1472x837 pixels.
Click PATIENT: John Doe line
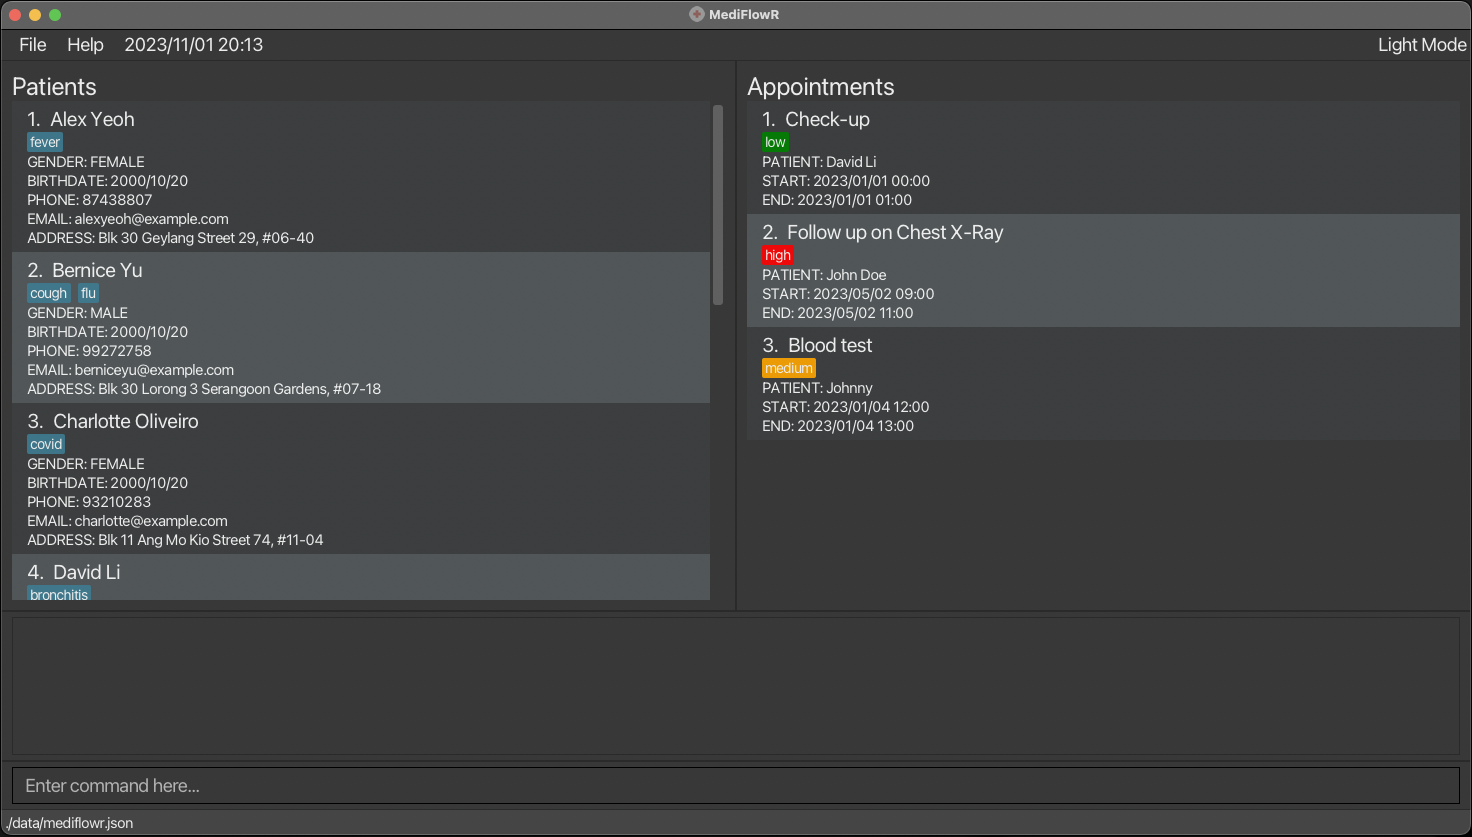[824, 275]
